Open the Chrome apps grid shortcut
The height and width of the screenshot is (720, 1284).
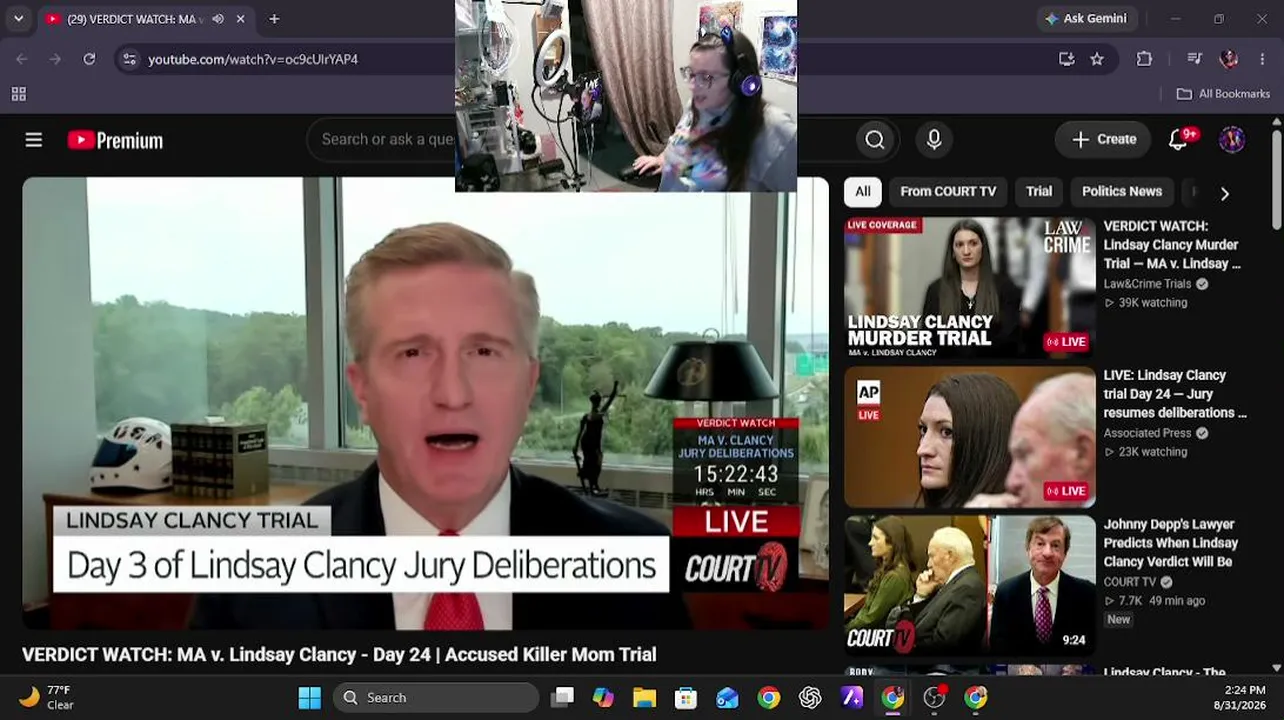coord(18,94)
